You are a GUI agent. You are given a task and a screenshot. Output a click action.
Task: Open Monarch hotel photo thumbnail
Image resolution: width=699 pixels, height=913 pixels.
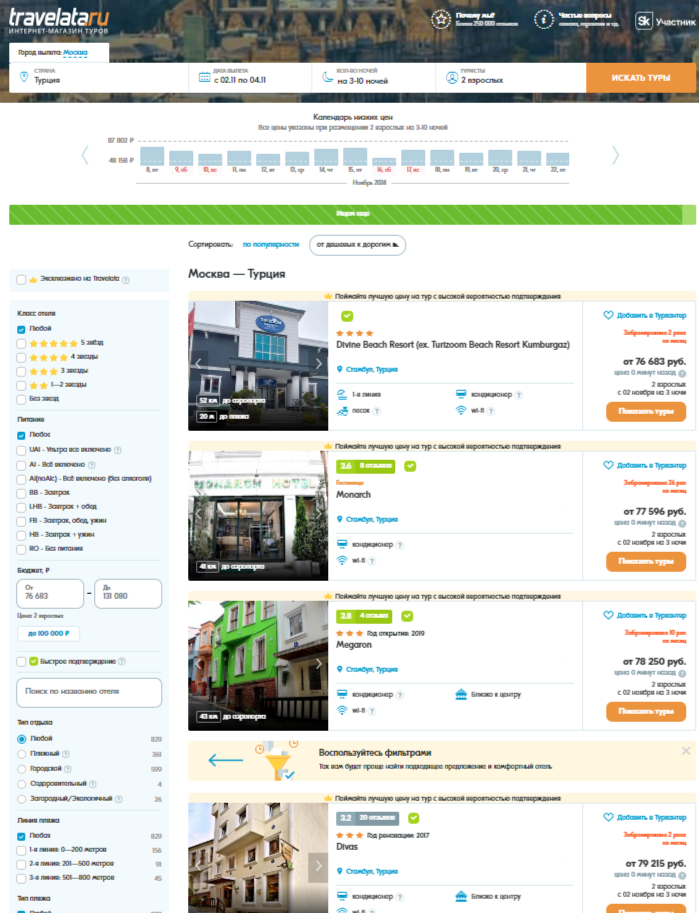(258, 515)
